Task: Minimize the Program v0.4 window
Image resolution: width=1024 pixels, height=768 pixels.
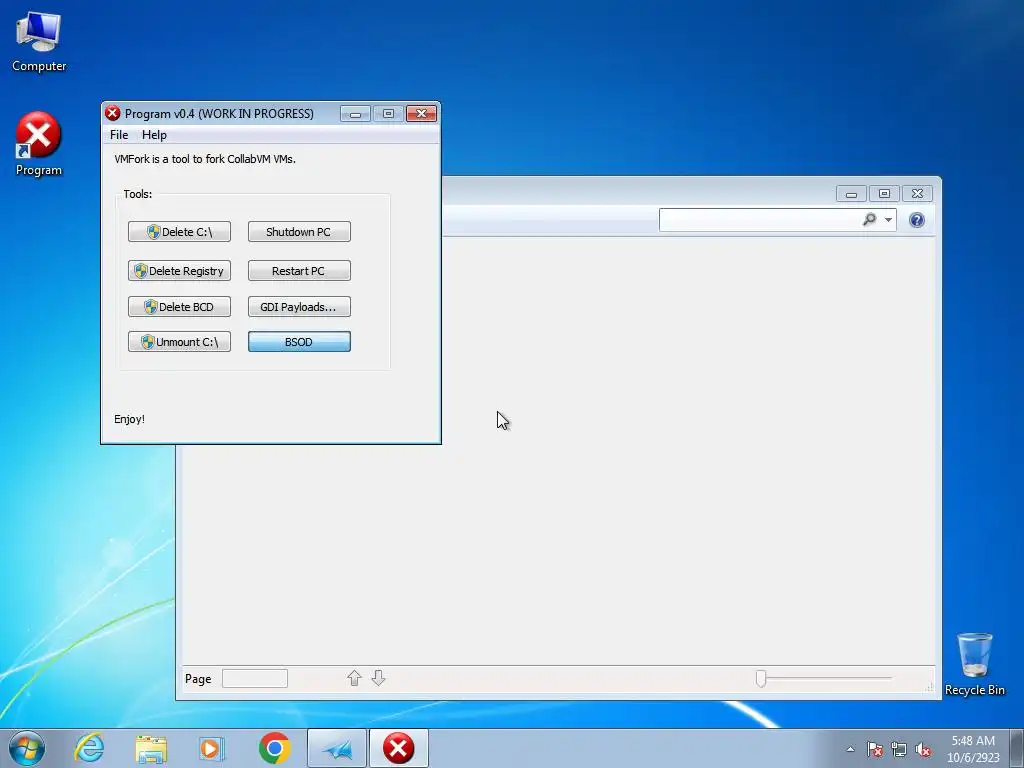Action: pos(355,114)
